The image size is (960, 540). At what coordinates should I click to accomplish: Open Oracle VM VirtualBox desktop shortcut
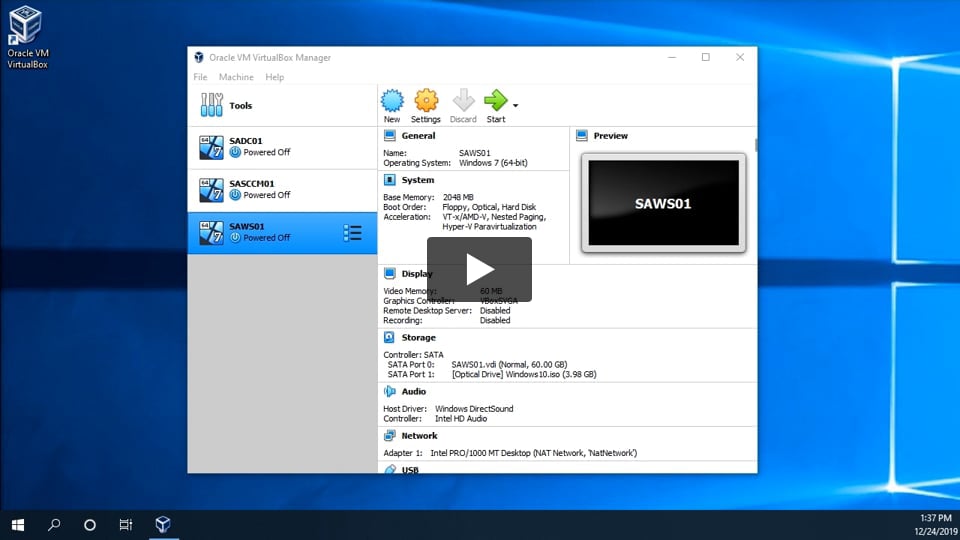27,24
